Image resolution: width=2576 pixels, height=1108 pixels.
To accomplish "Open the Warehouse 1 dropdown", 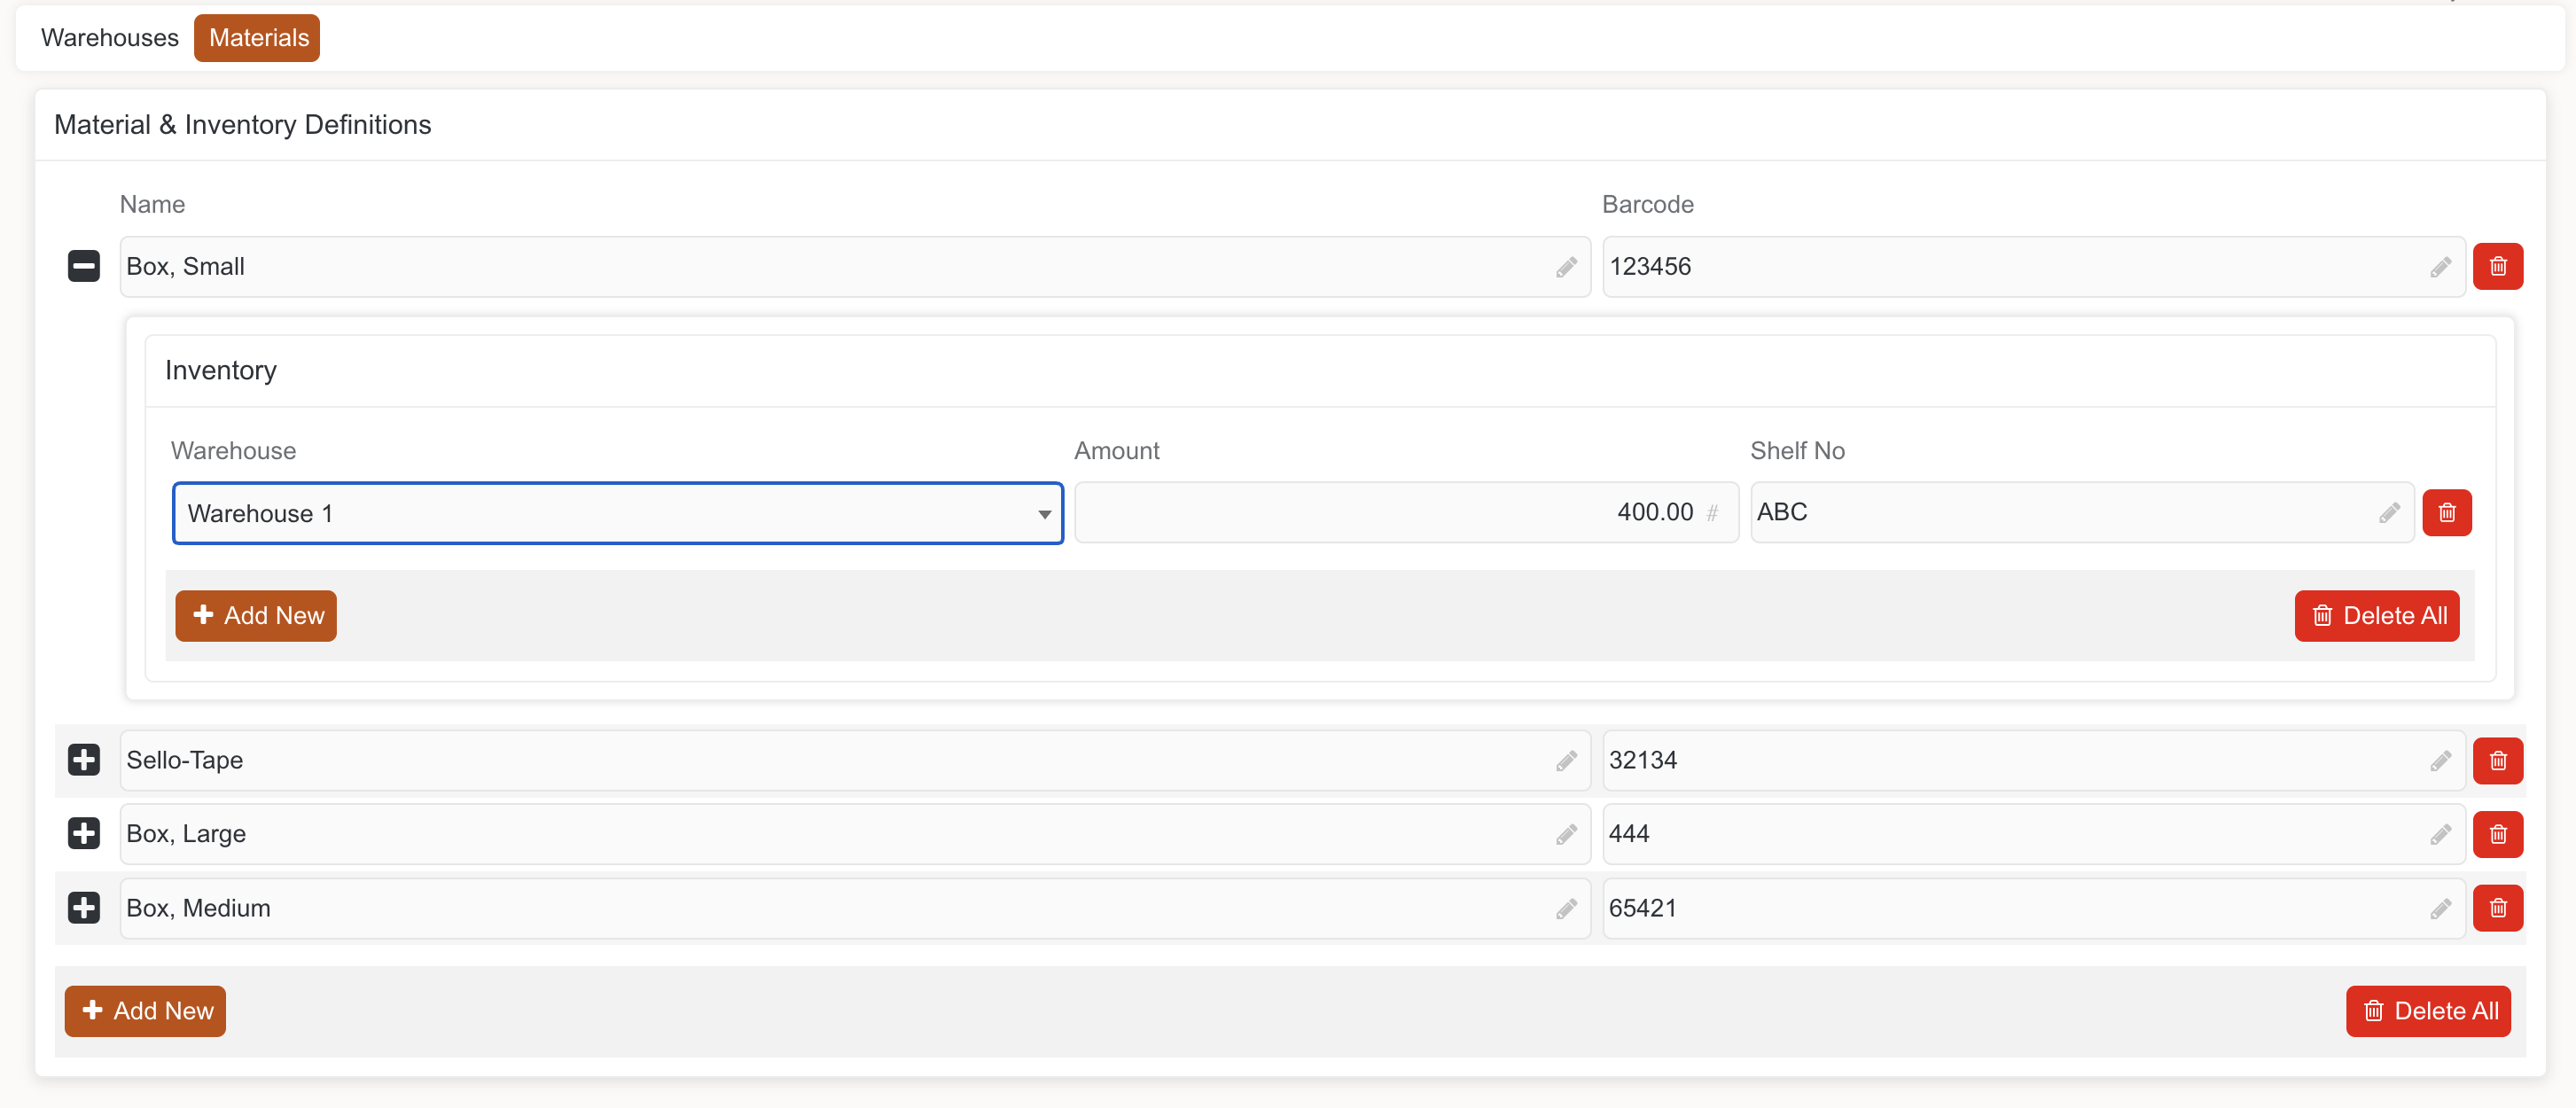I will [x=617, y=513].
